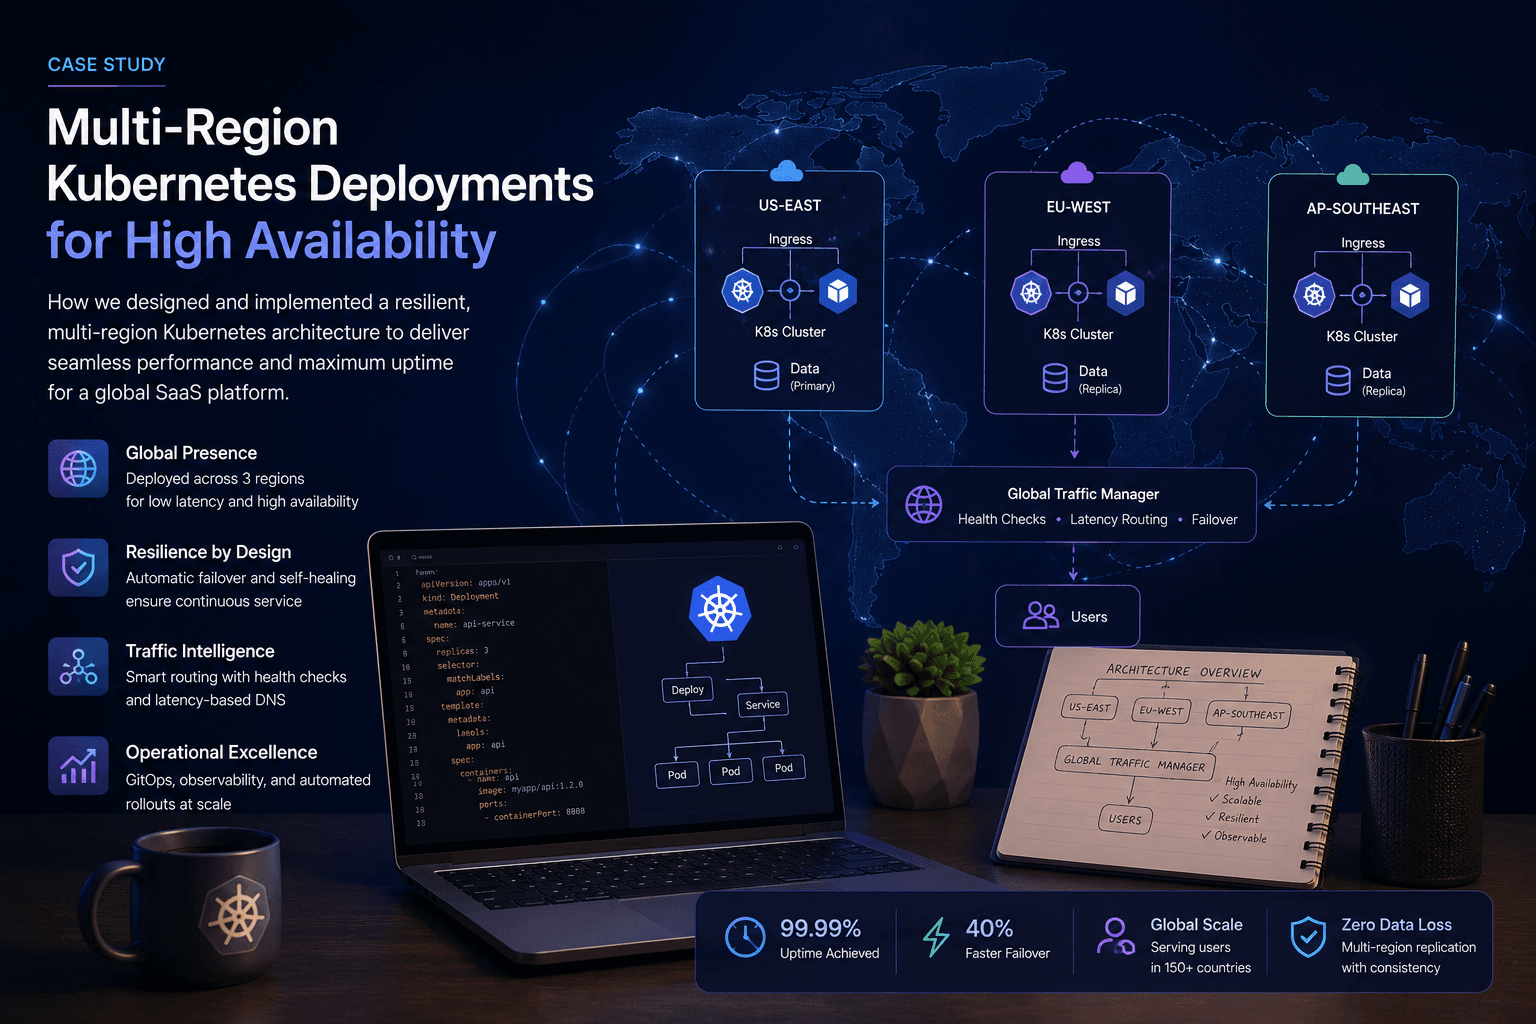The height and width of the screenshot is (1024, 1536).
Task: Click the hand-drawn EU-WEST box on the notebook
Action: (x=1161, y=711)
